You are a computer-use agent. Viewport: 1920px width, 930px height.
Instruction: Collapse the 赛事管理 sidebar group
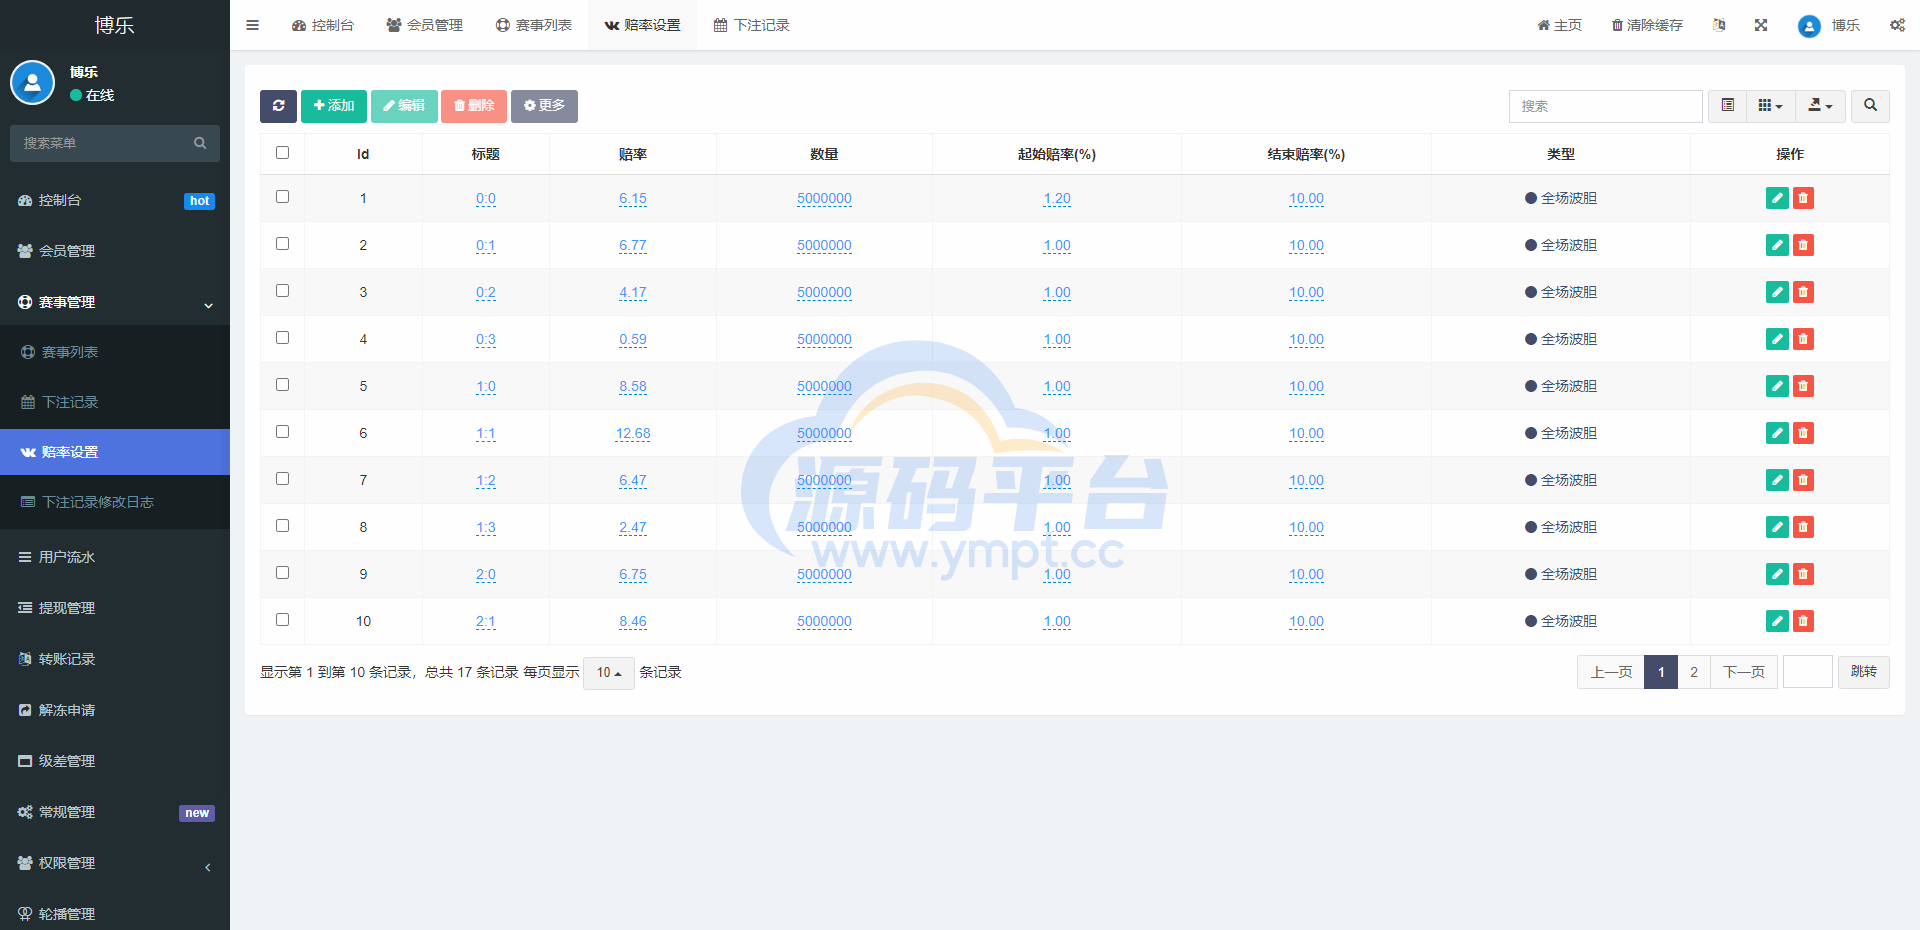[x=115, y=302]
